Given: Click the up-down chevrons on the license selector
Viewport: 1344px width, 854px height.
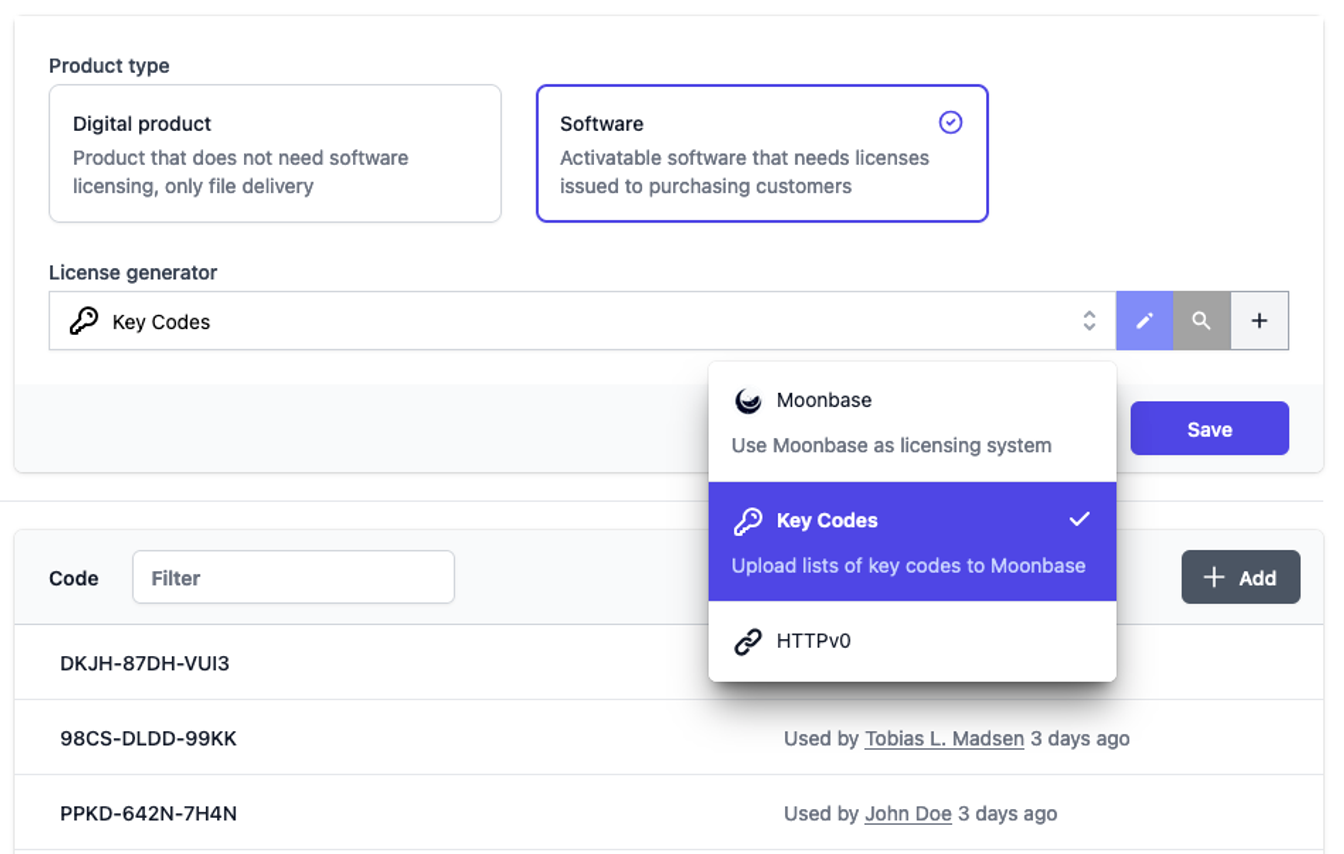Looking at the screenshot, I should coord(1089,321).
